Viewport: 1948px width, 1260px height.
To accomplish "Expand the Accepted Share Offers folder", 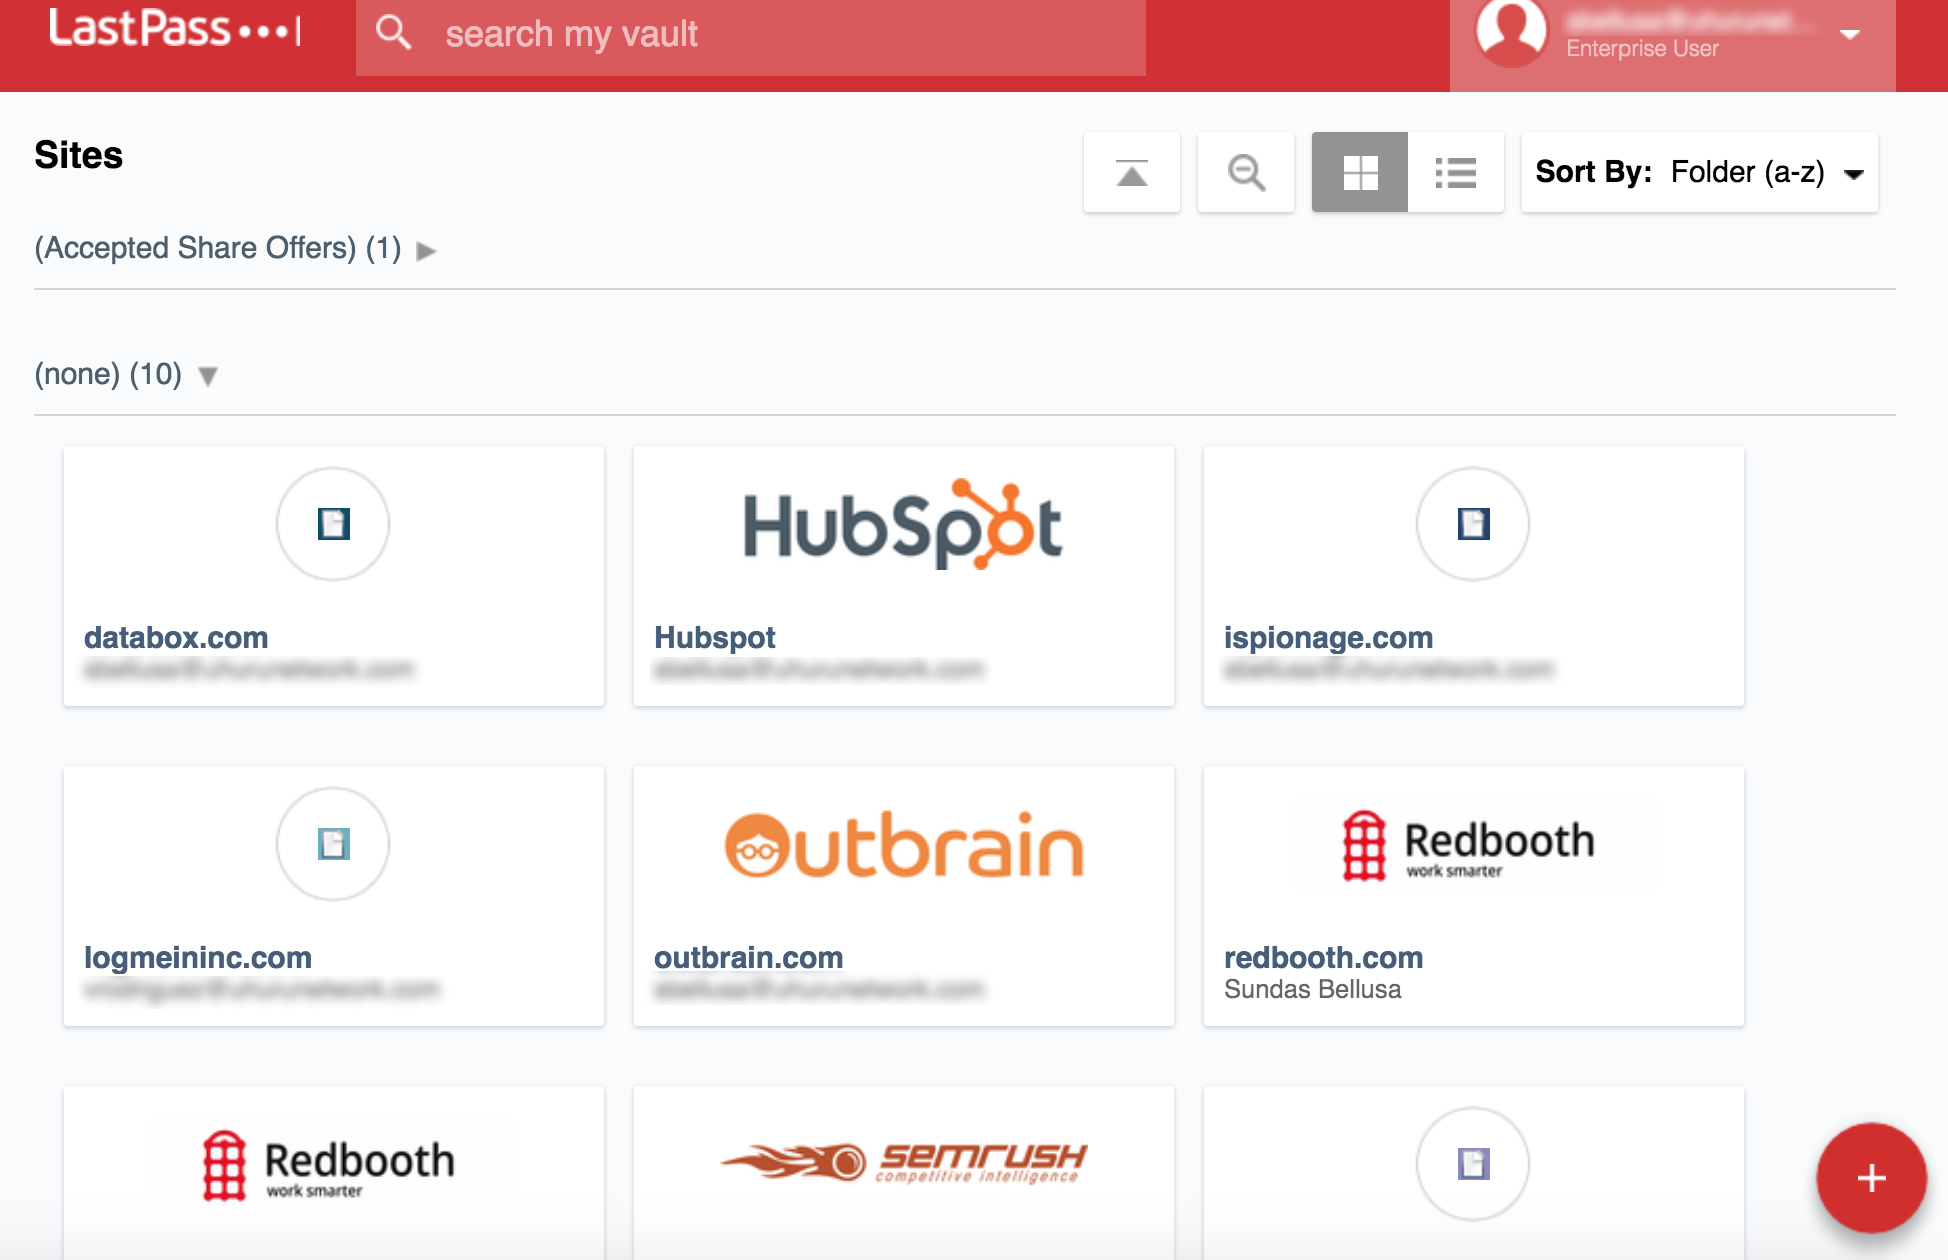I will pos(427,250).
